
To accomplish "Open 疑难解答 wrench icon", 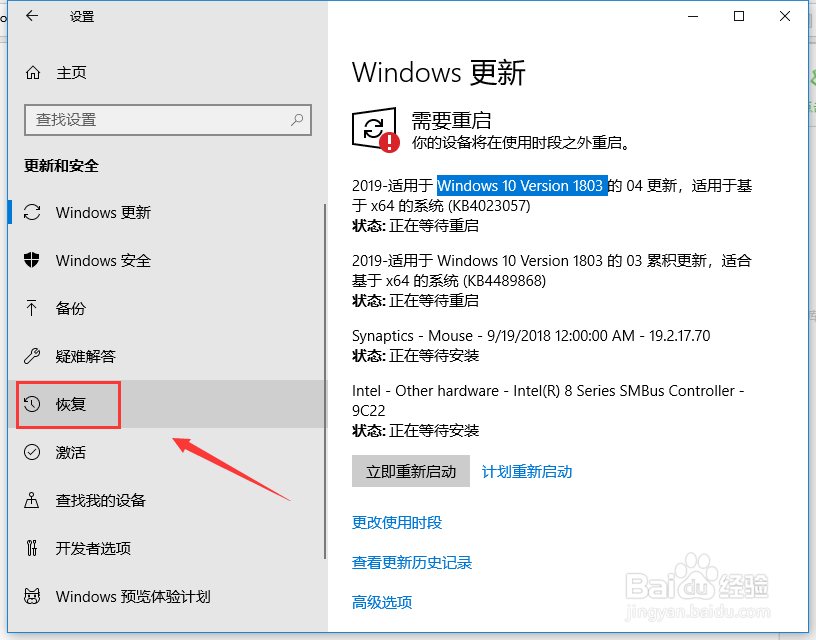I will pyautogui.click(x=32, y=356).
